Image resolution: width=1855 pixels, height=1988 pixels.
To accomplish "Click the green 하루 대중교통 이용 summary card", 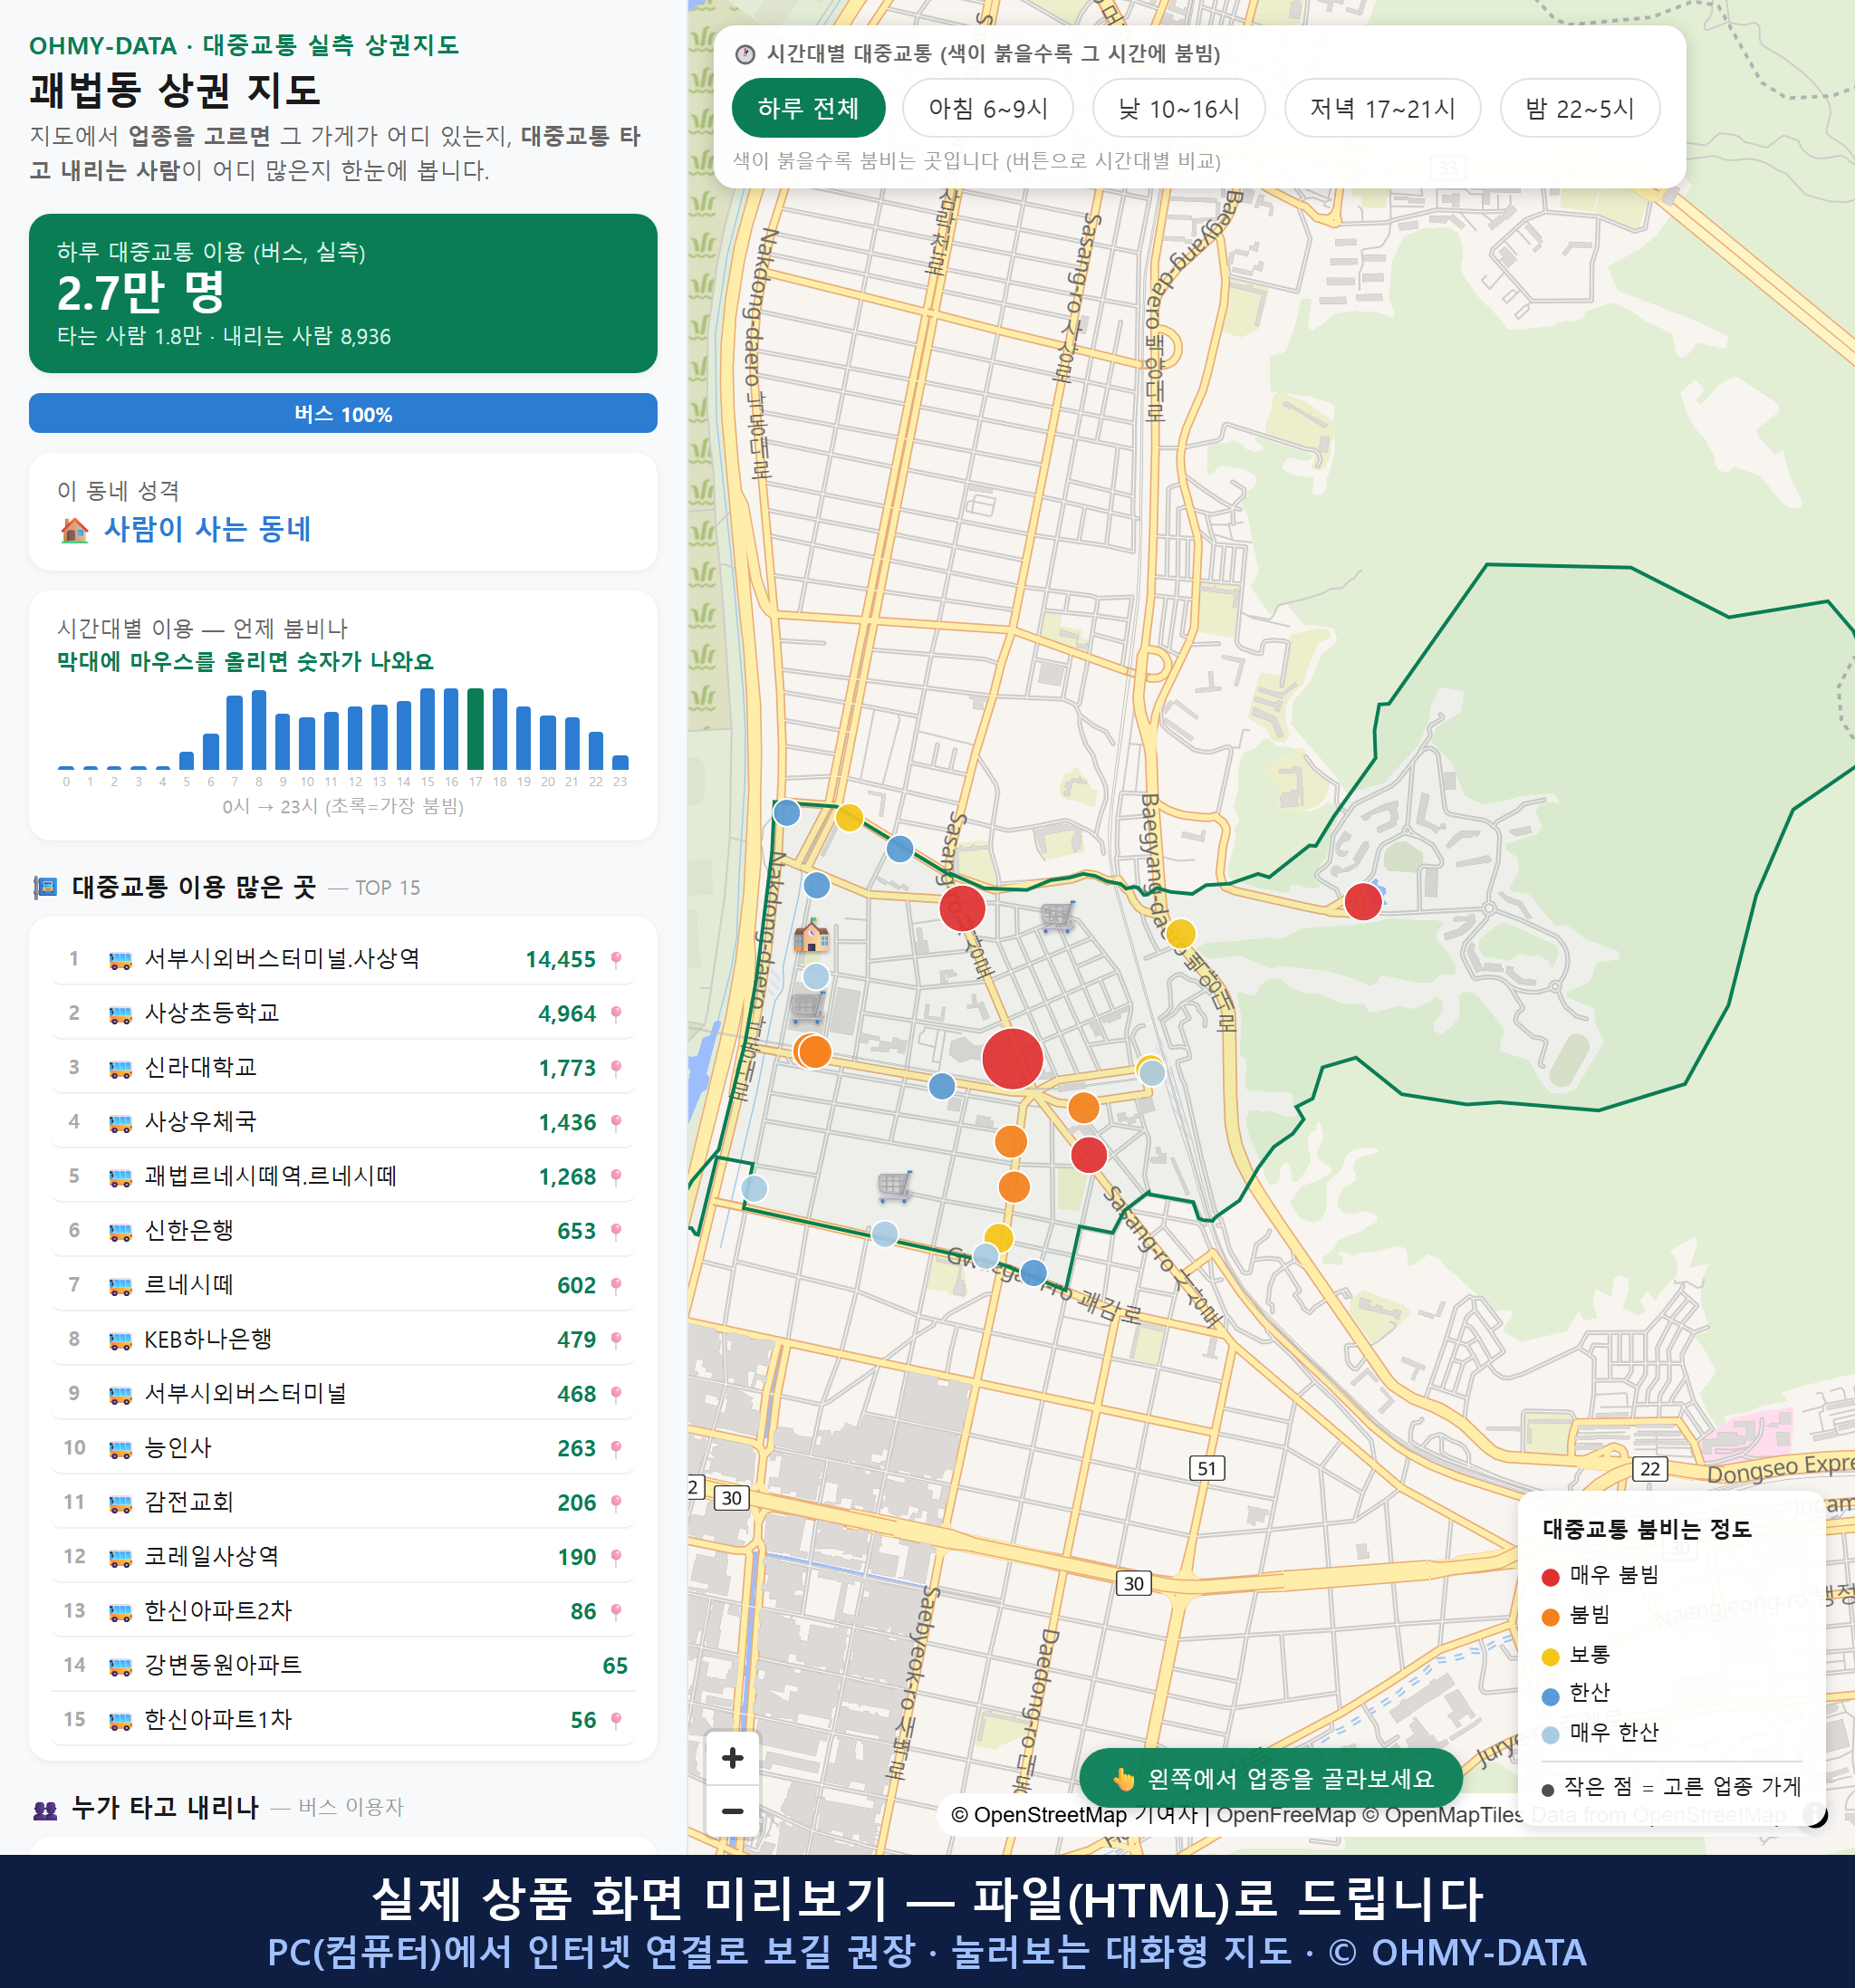I will point(343,293).
